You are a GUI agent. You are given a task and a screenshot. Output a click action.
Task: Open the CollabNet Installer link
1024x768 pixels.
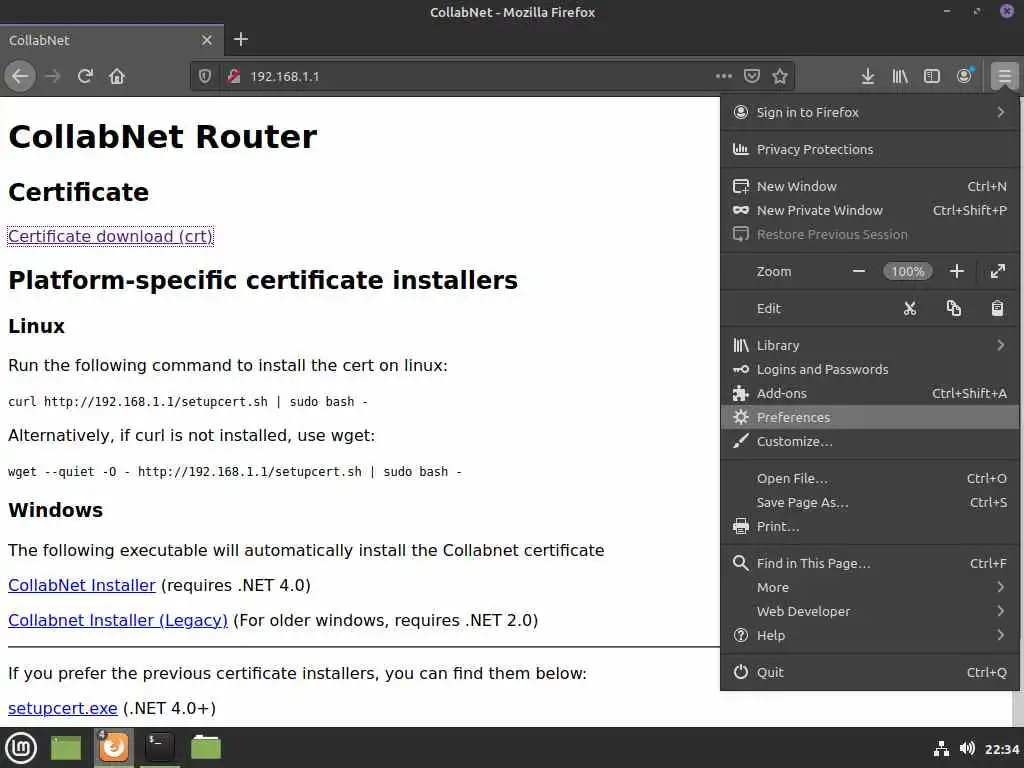pos(82,585)
